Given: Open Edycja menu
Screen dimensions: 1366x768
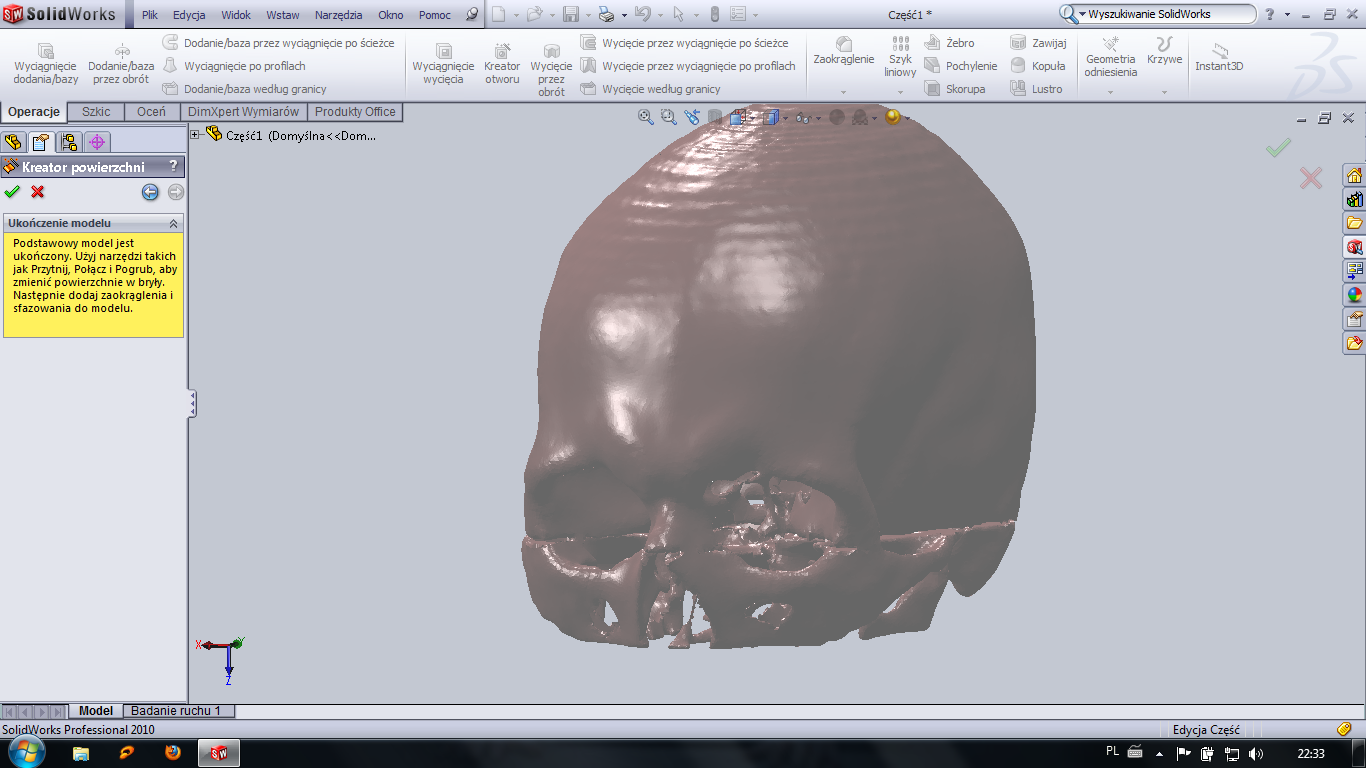Looking at the screenshot, I should (189, 15).
